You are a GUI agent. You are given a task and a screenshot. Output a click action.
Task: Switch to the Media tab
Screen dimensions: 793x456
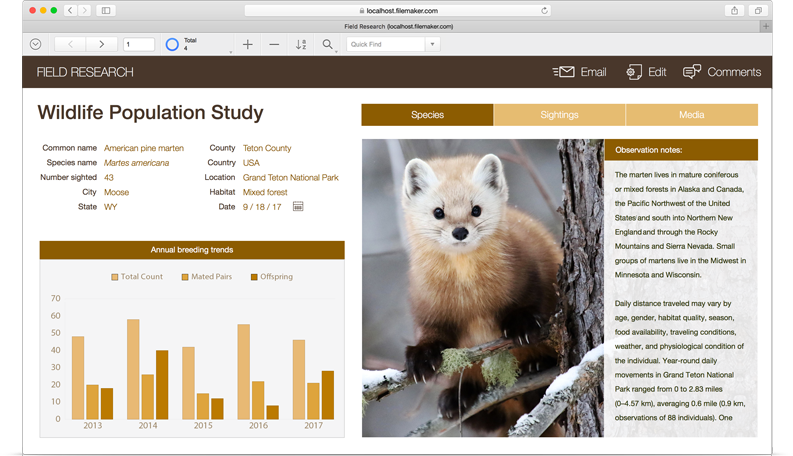pos(692,115)
